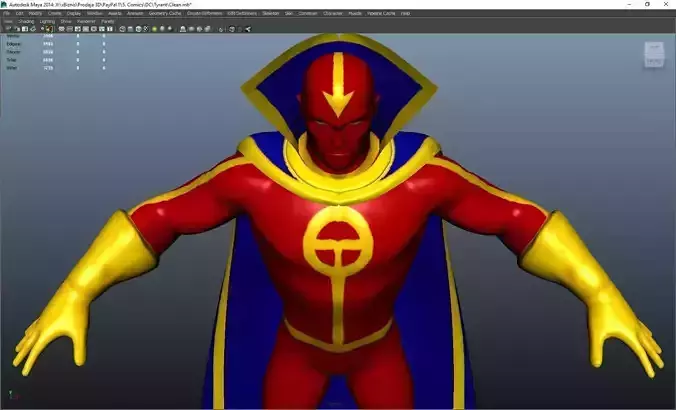The height and width of the screenshot is (410, 676).
Task: Switch to Wireframe shading icon
Action: (122, 29)
